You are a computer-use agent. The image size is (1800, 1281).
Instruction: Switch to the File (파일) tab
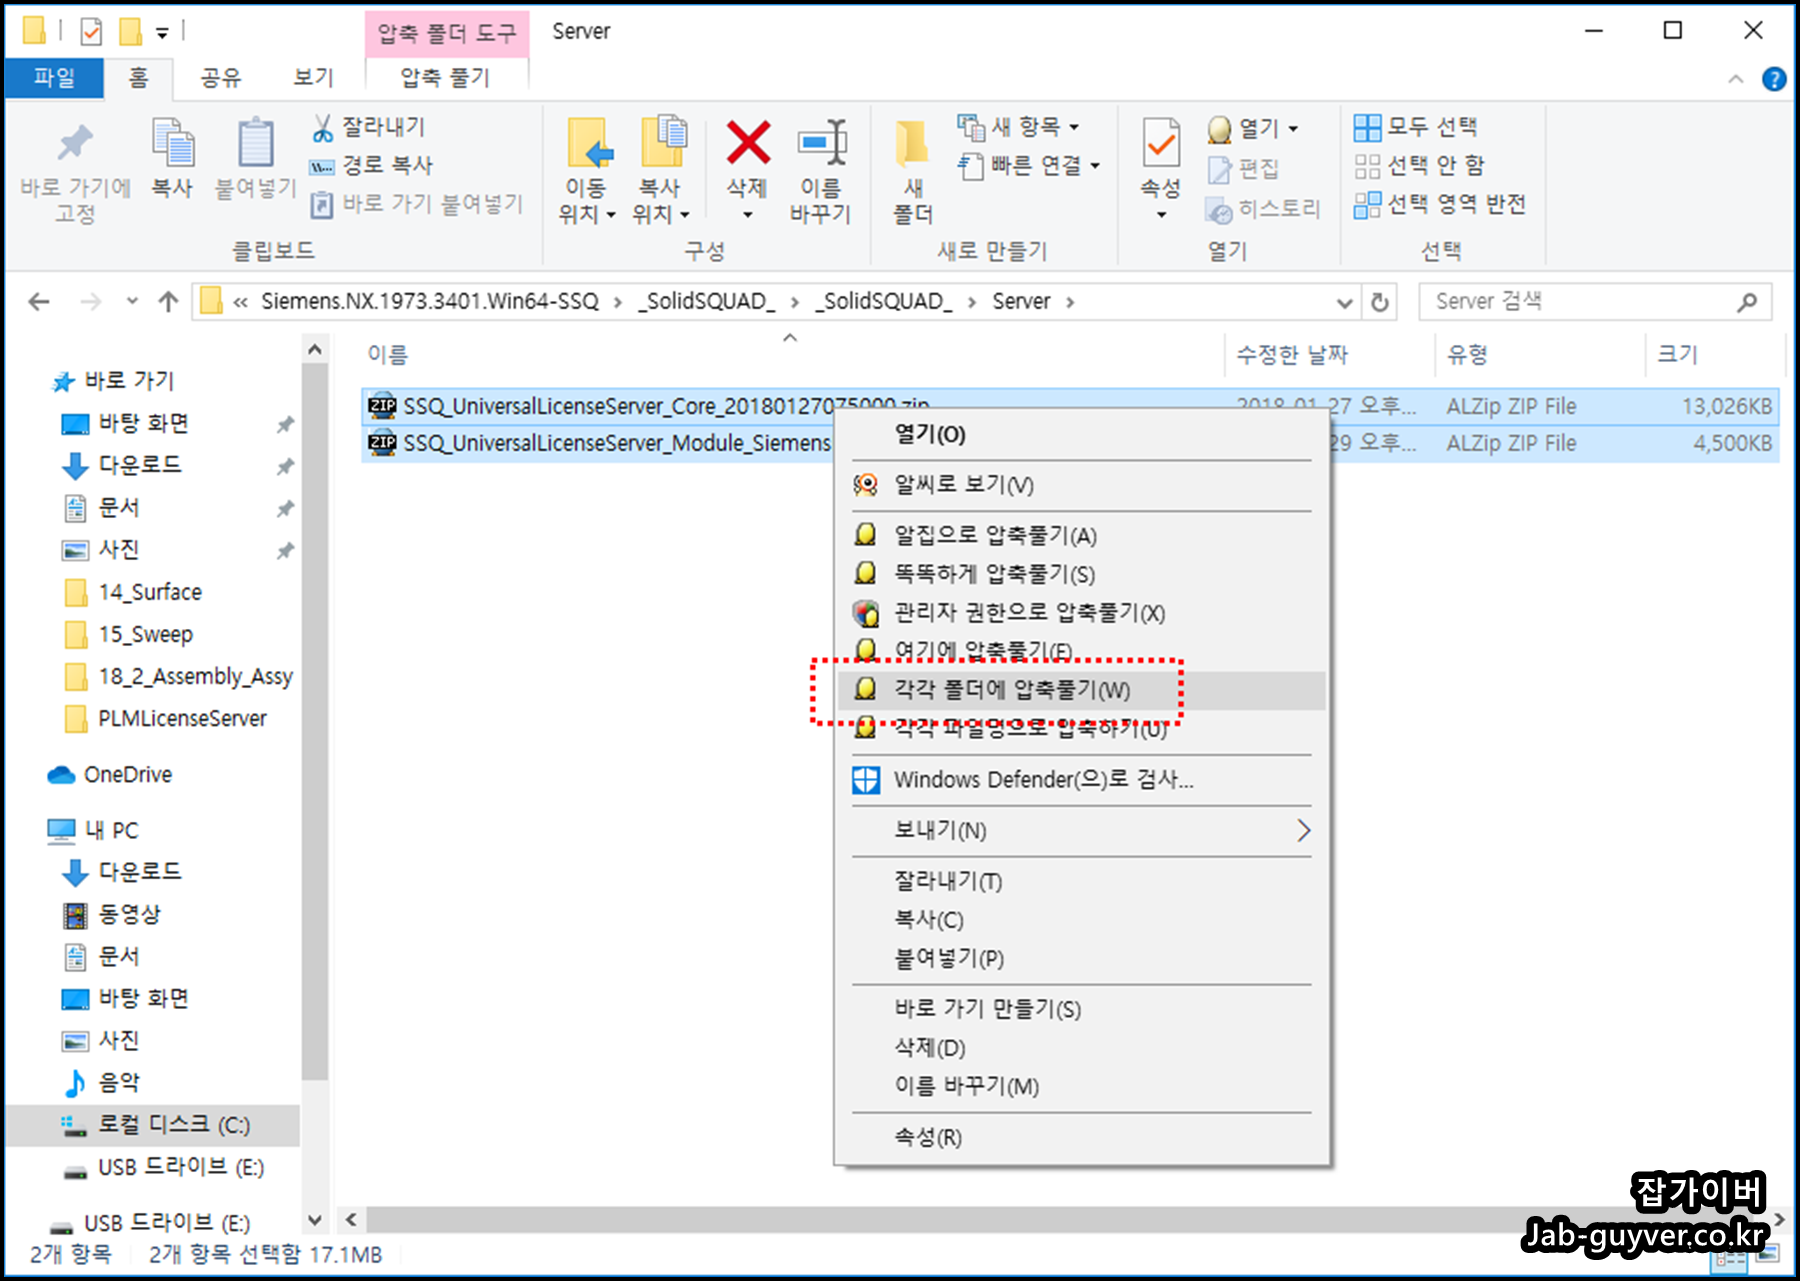pyautogui.click(x=54, y=77)
